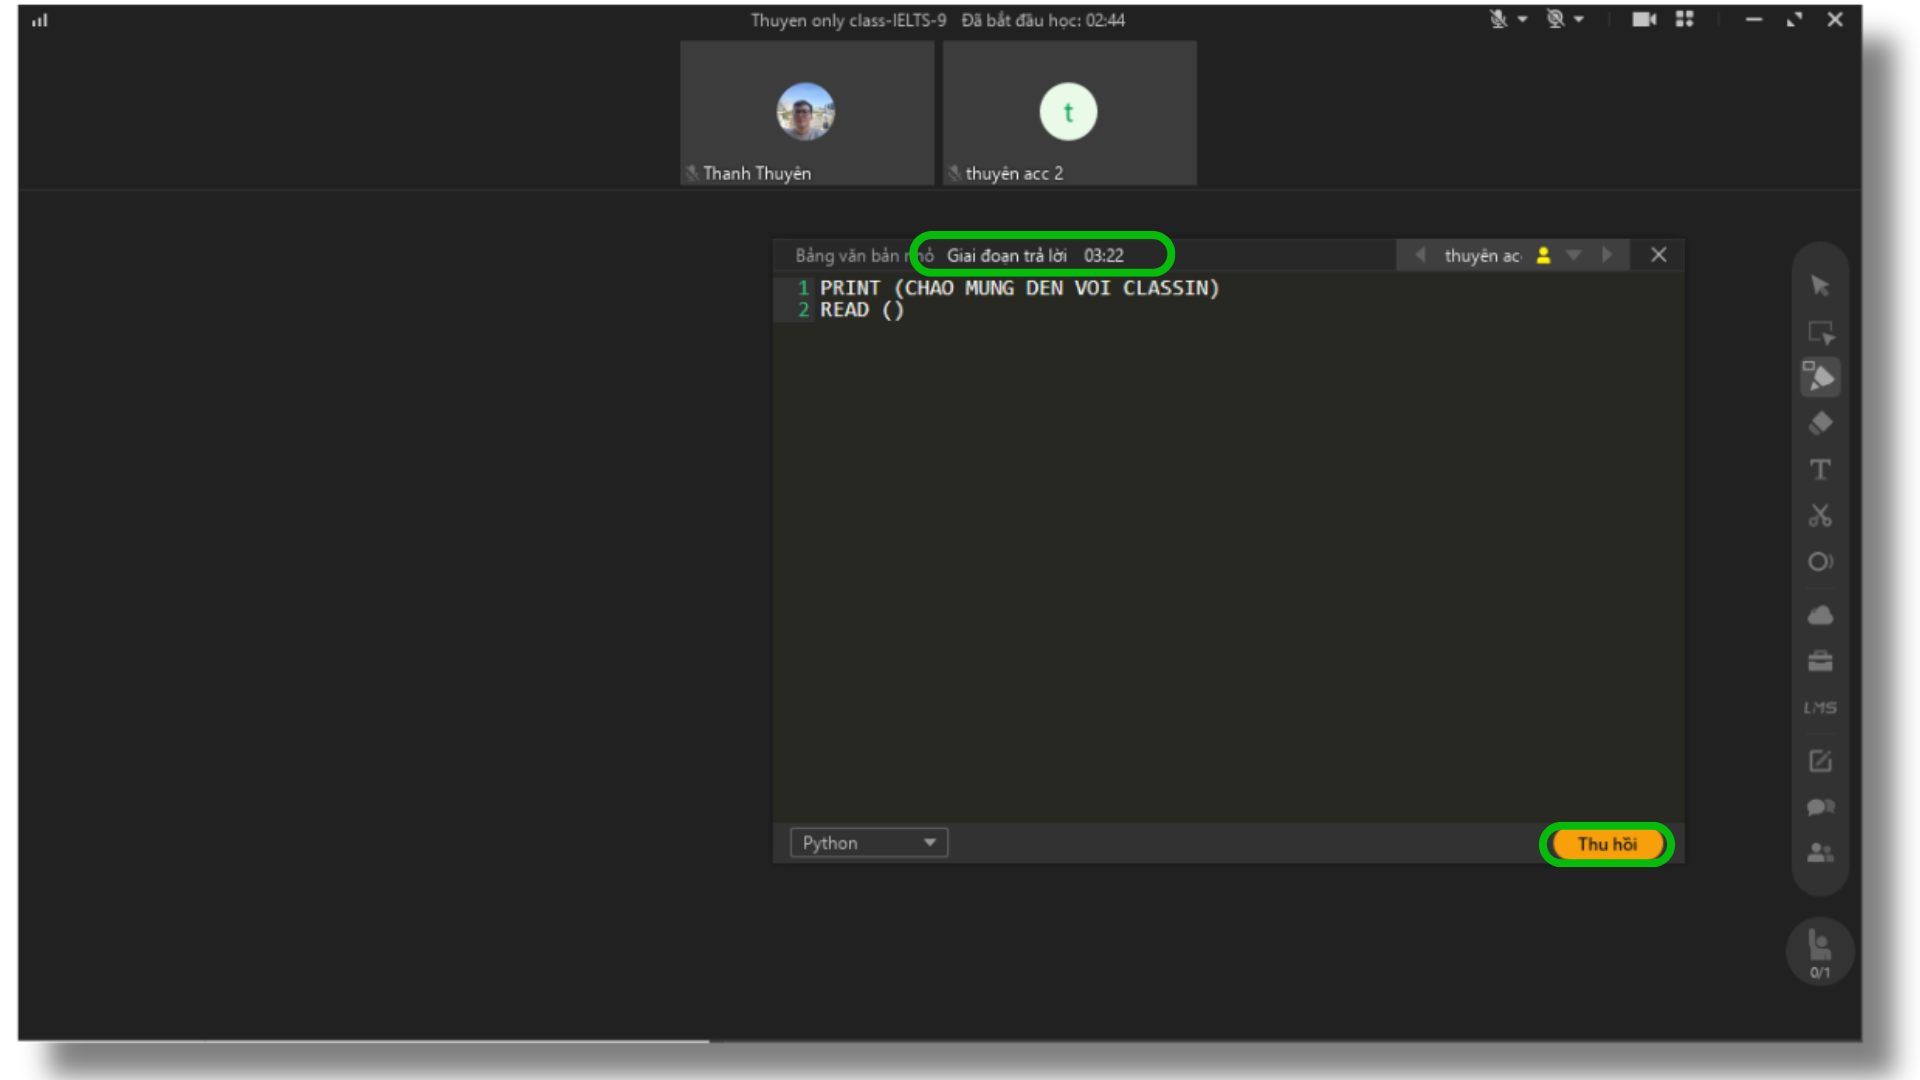
Task: Click the orange Thu hồi button
Action: tap(1606, 844)
